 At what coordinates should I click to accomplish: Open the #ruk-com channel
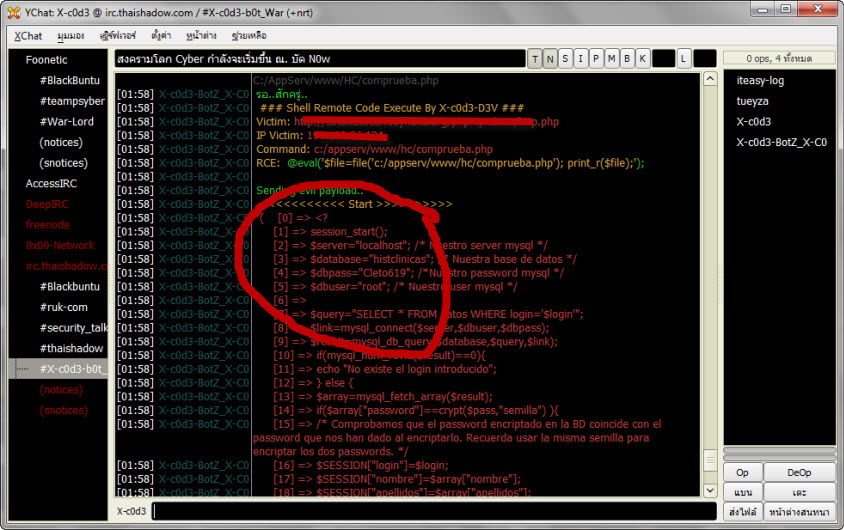tap(64, 307)
